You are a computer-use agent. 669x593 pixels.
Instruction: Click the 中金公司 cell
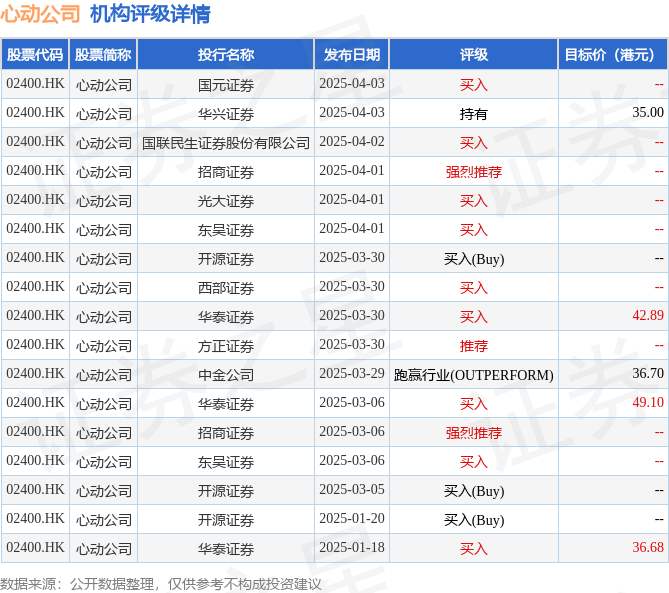tap(226, 375)
